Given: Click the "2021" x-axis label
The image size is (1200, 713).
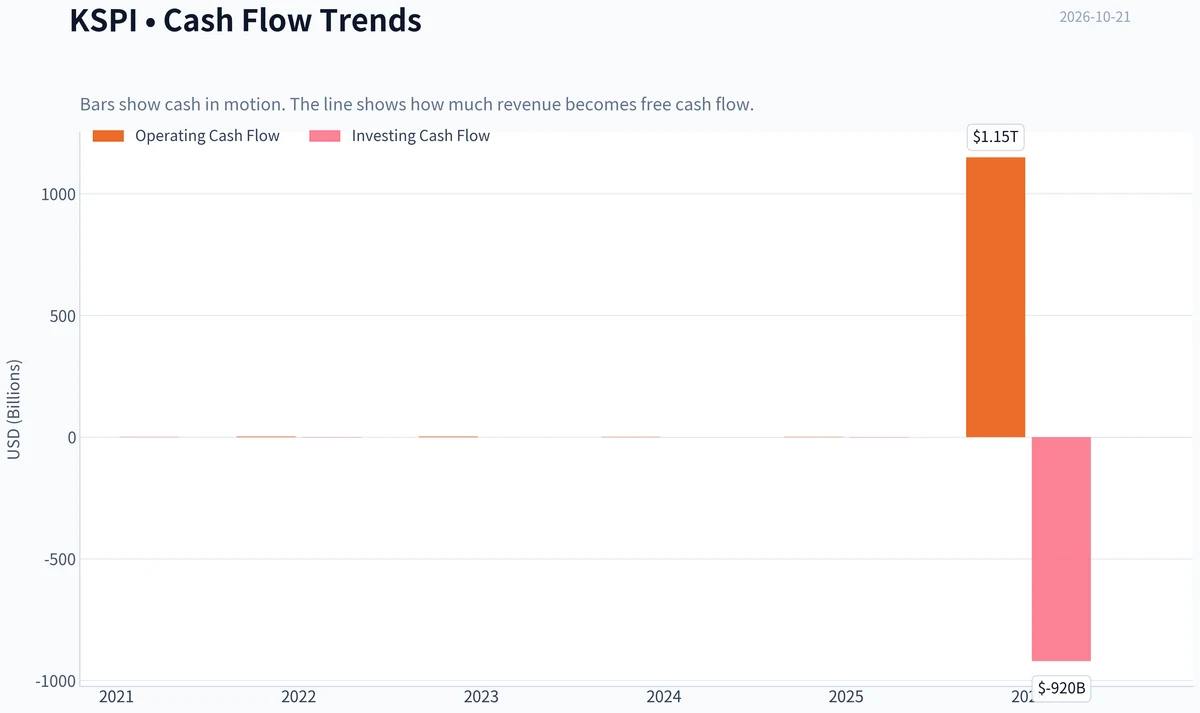Looking at the screenshot, I should coord(116,697).
